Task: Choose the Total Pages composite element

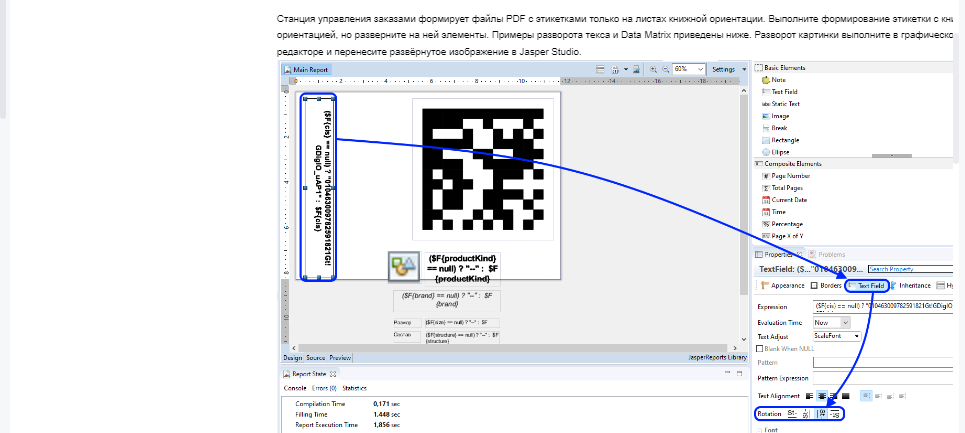Action: pyautogui.click(x=782, y=188)
